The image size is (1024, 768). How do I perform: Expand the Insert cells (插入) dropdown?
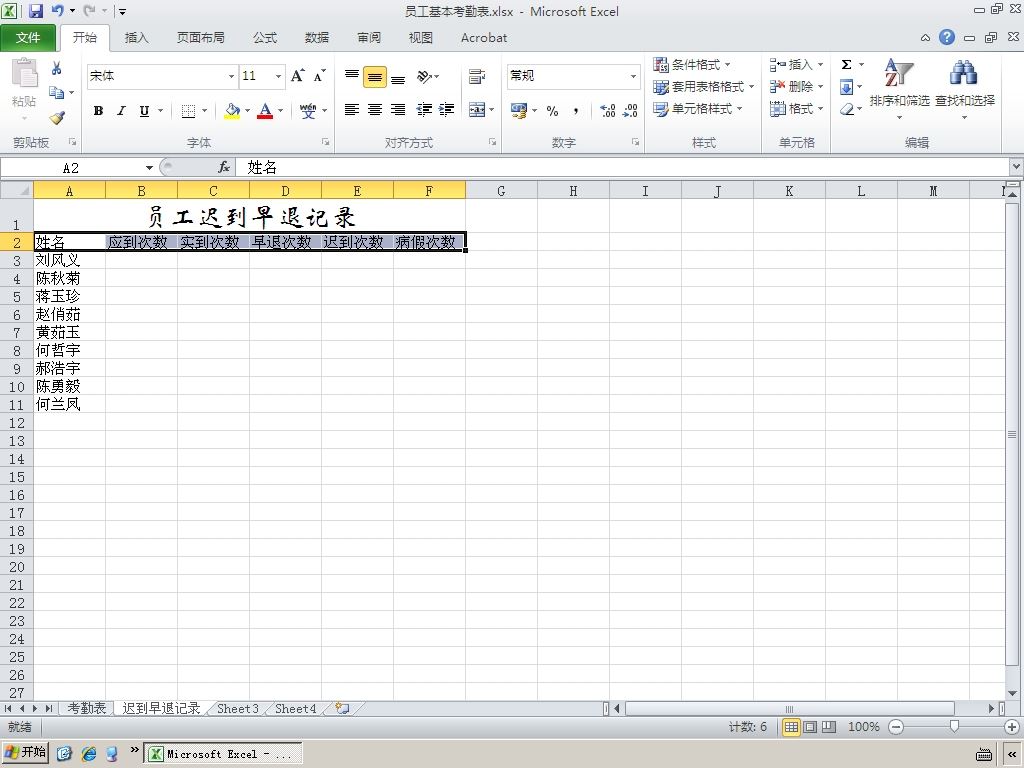[x=820, y=64]
